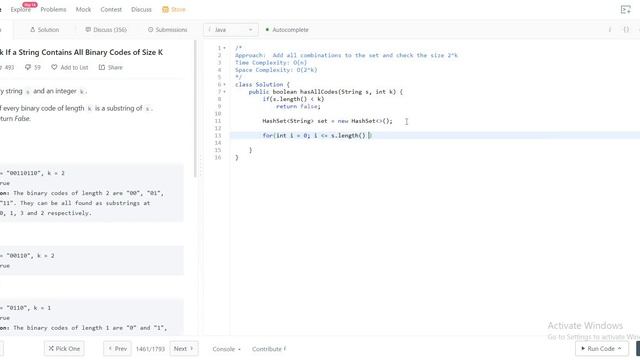This screenshot has width=640, height=360.
Task: Click the Pick One button
Action: point(64,349)
